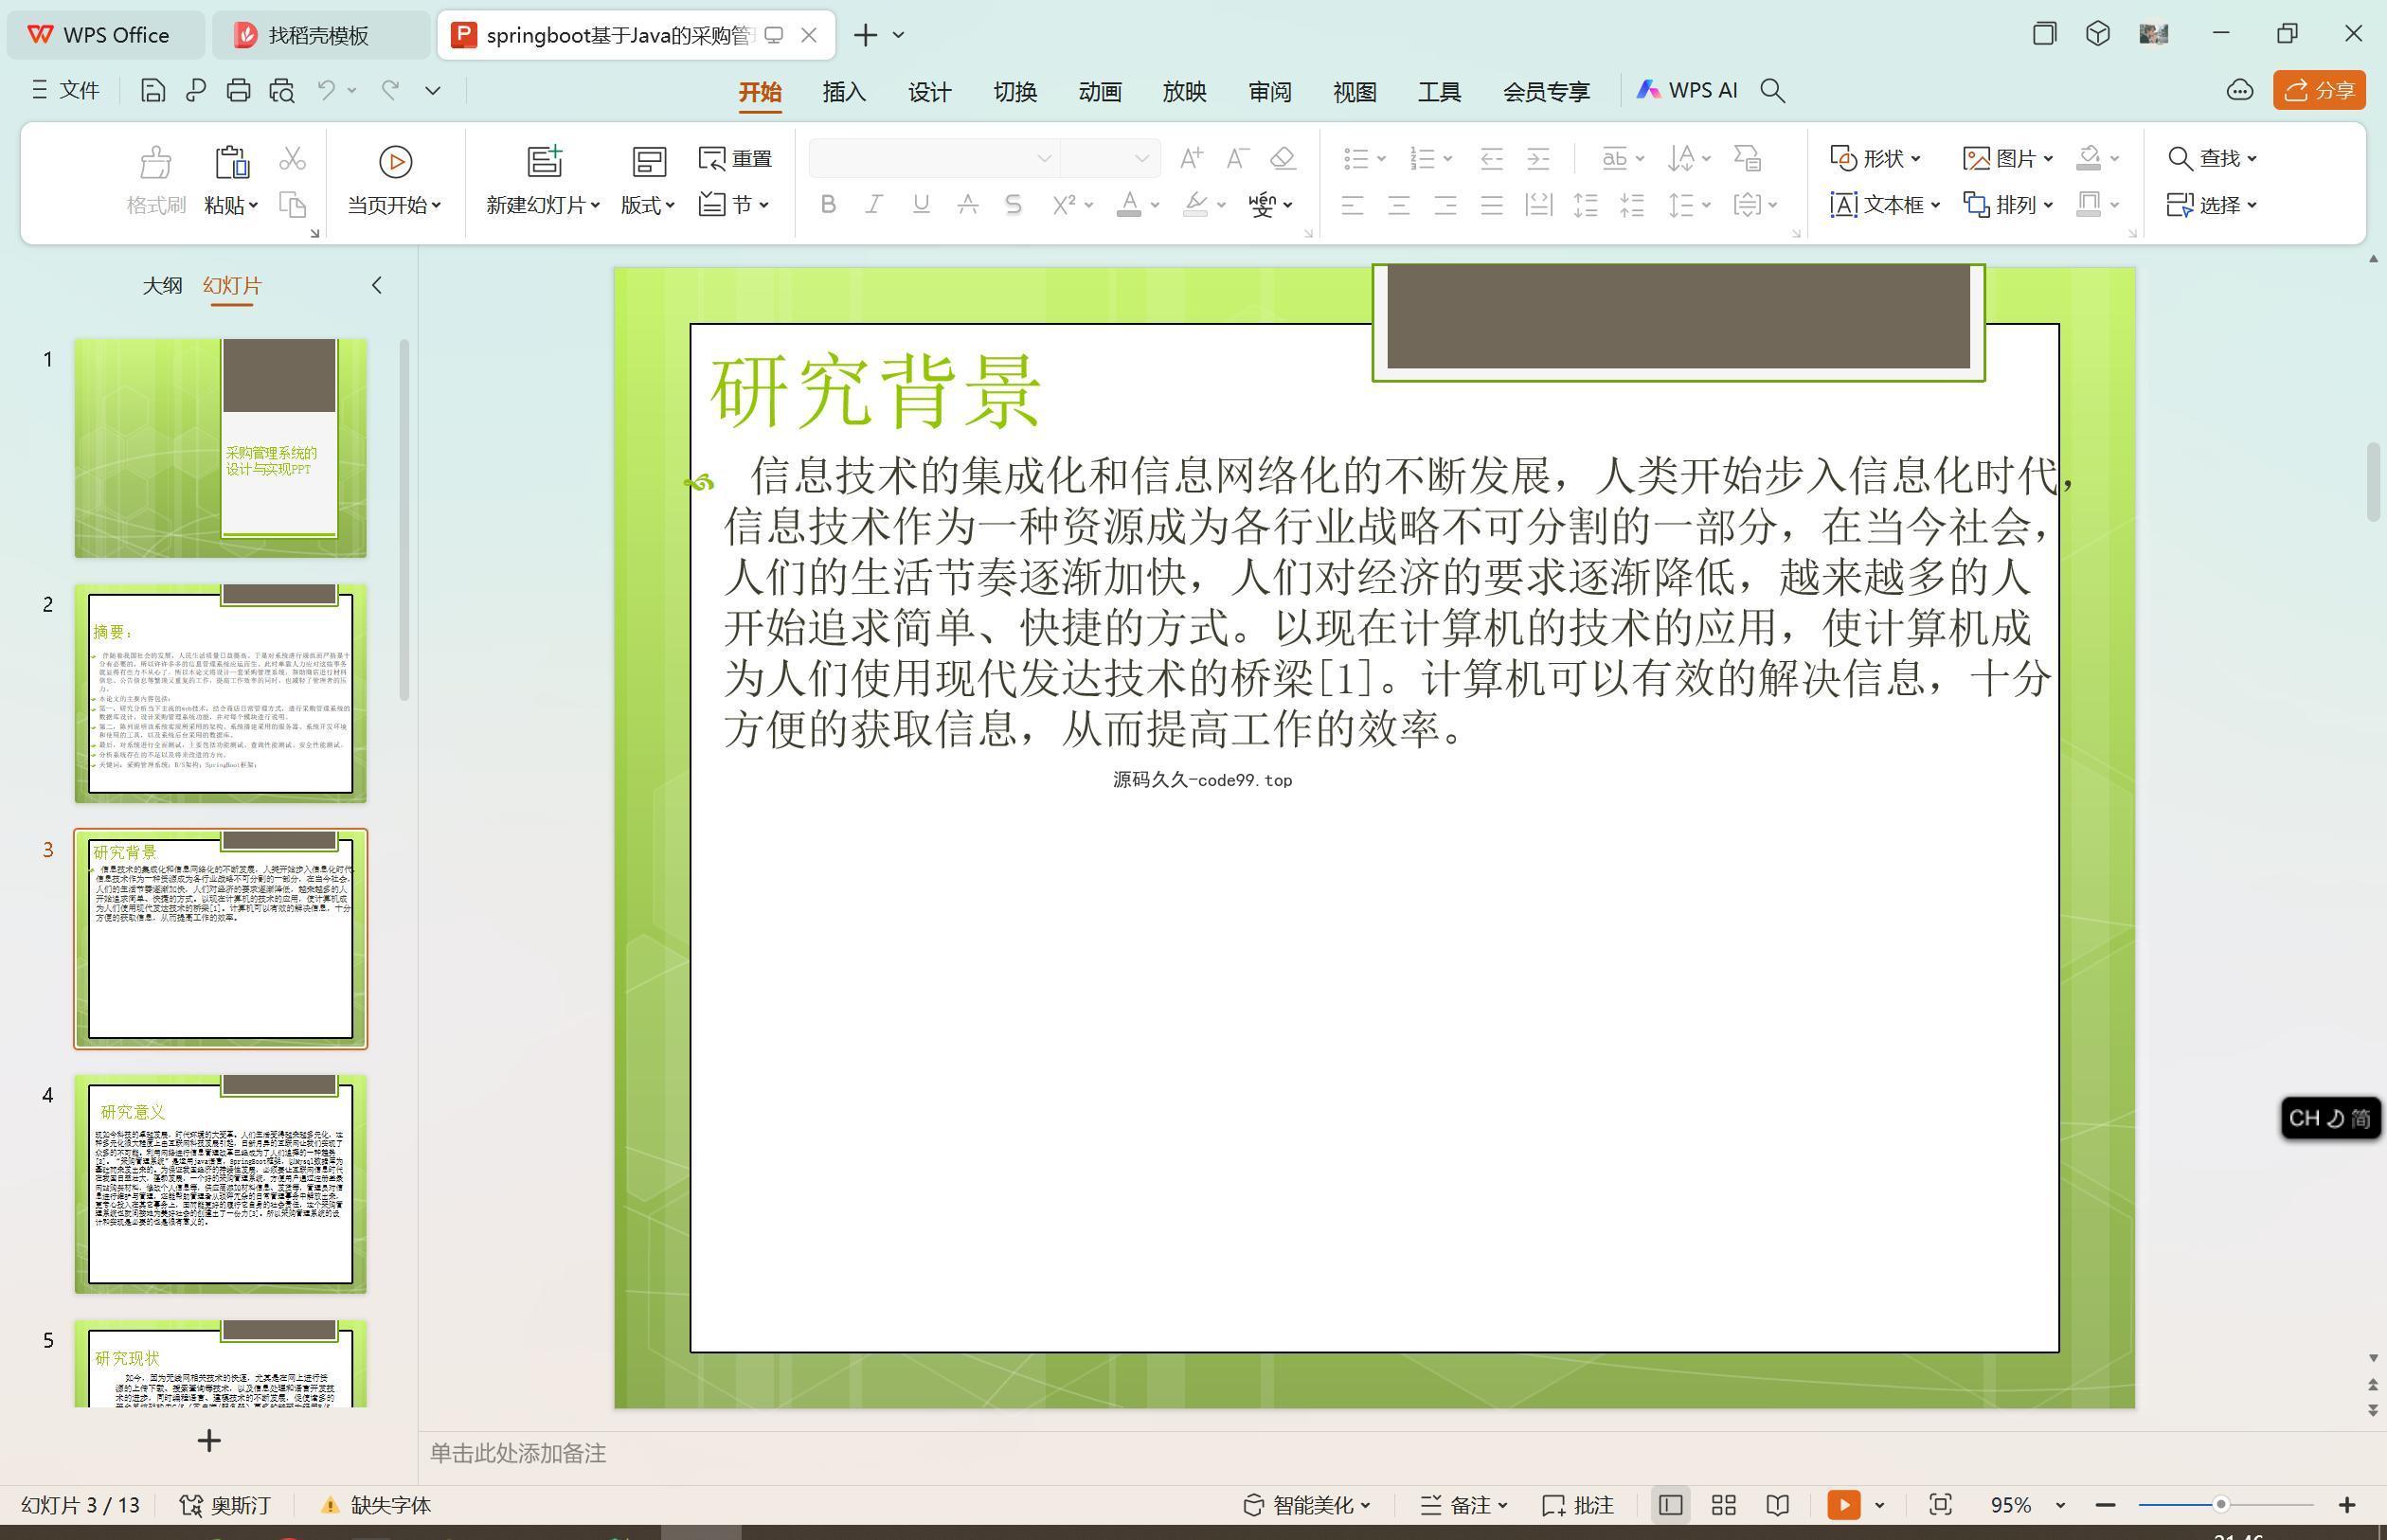Screen dimensions: 2387x1540
Task: Open the Design (设计) ribbon tab
Action: pyautogui.click(x=929, y=92)
